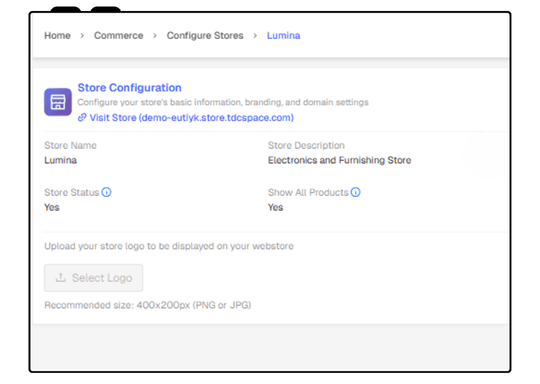Viewport: 540px width, 384px height.
Task: Click the upload icon in Select Logo
Action: [x=61, y=278]
